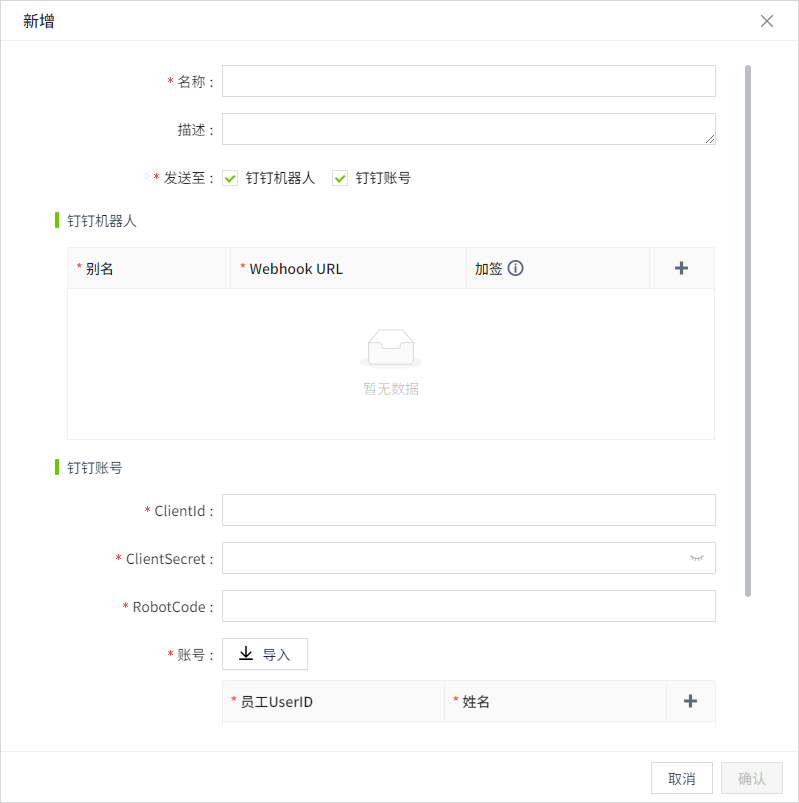Click the info icon next to 加签
This screenshot has width=799, height=803.
tap(516, 268)
